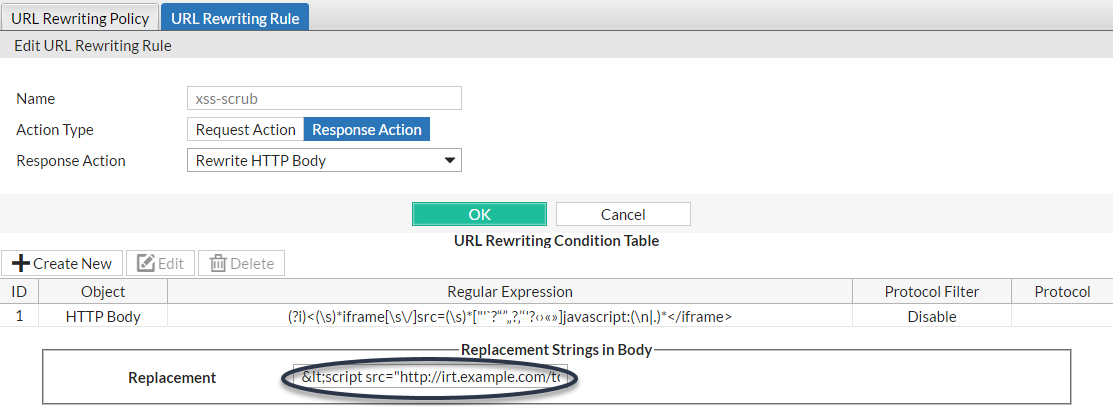Switch to URL Rewriting Policy tab
The image size is (1113, 406).
pos(80,18)
